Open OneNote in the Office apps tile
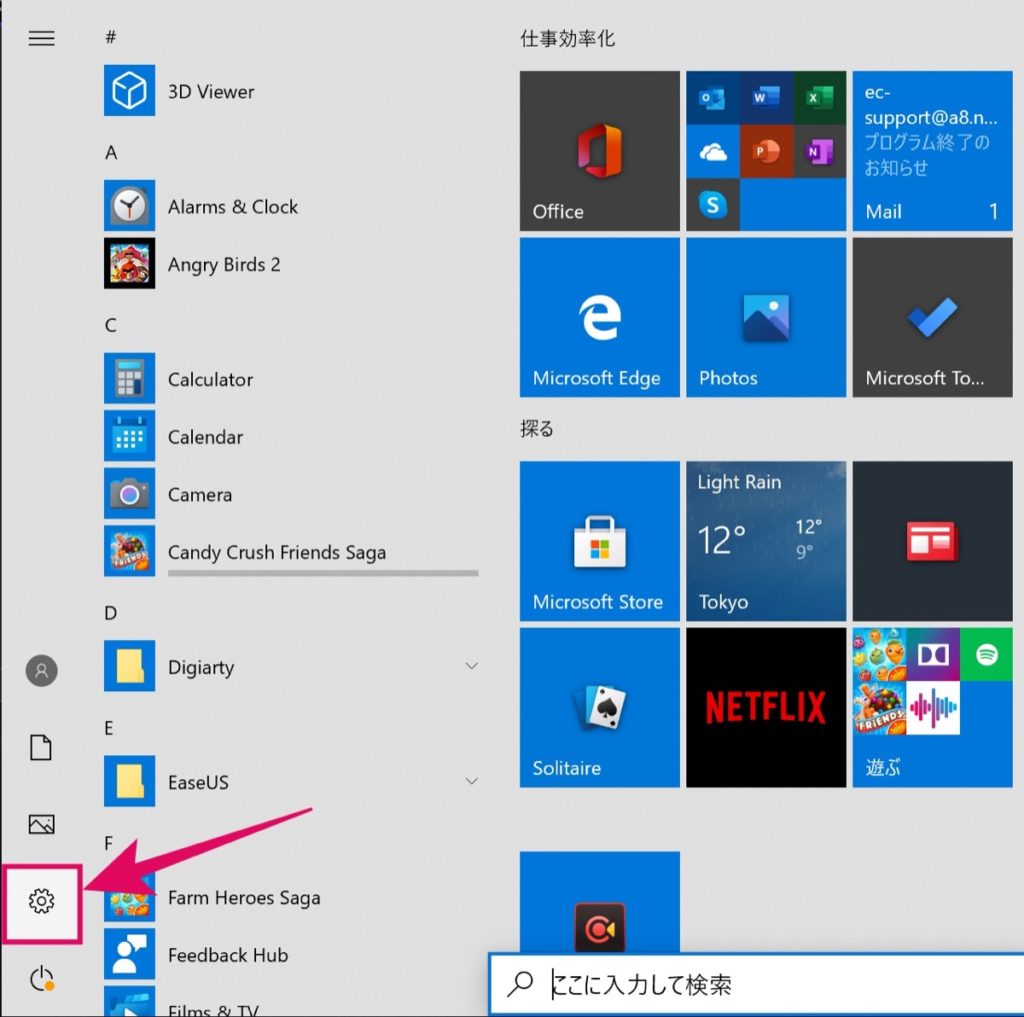Image resolution: width=1024 pixels, height=1017 pixels. [820, 151]
